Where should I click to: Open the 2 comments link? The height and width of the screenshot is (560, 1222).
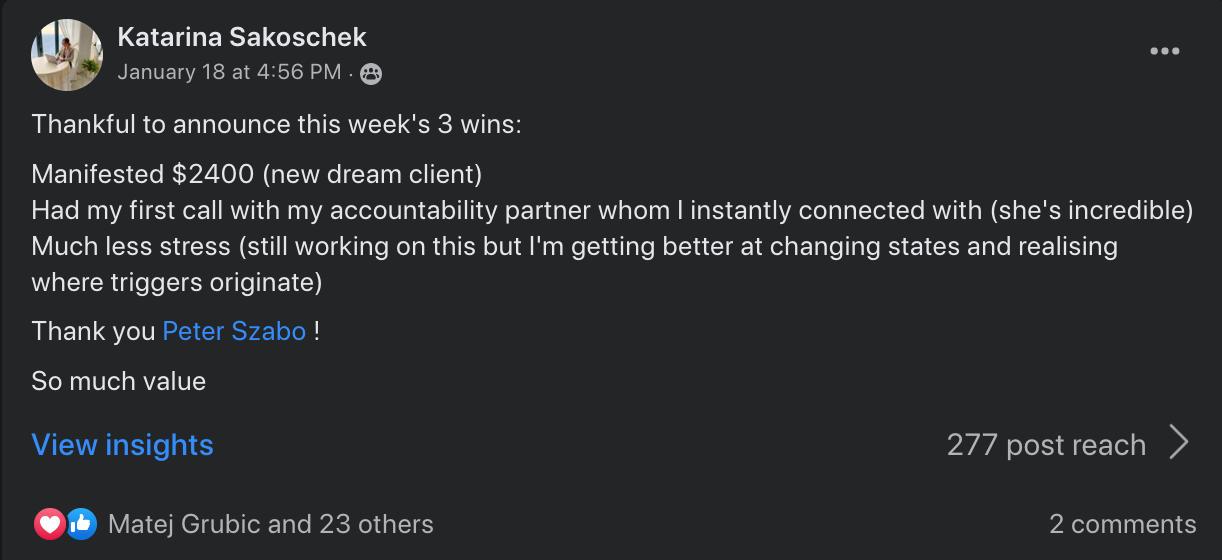pos(1122,524)
